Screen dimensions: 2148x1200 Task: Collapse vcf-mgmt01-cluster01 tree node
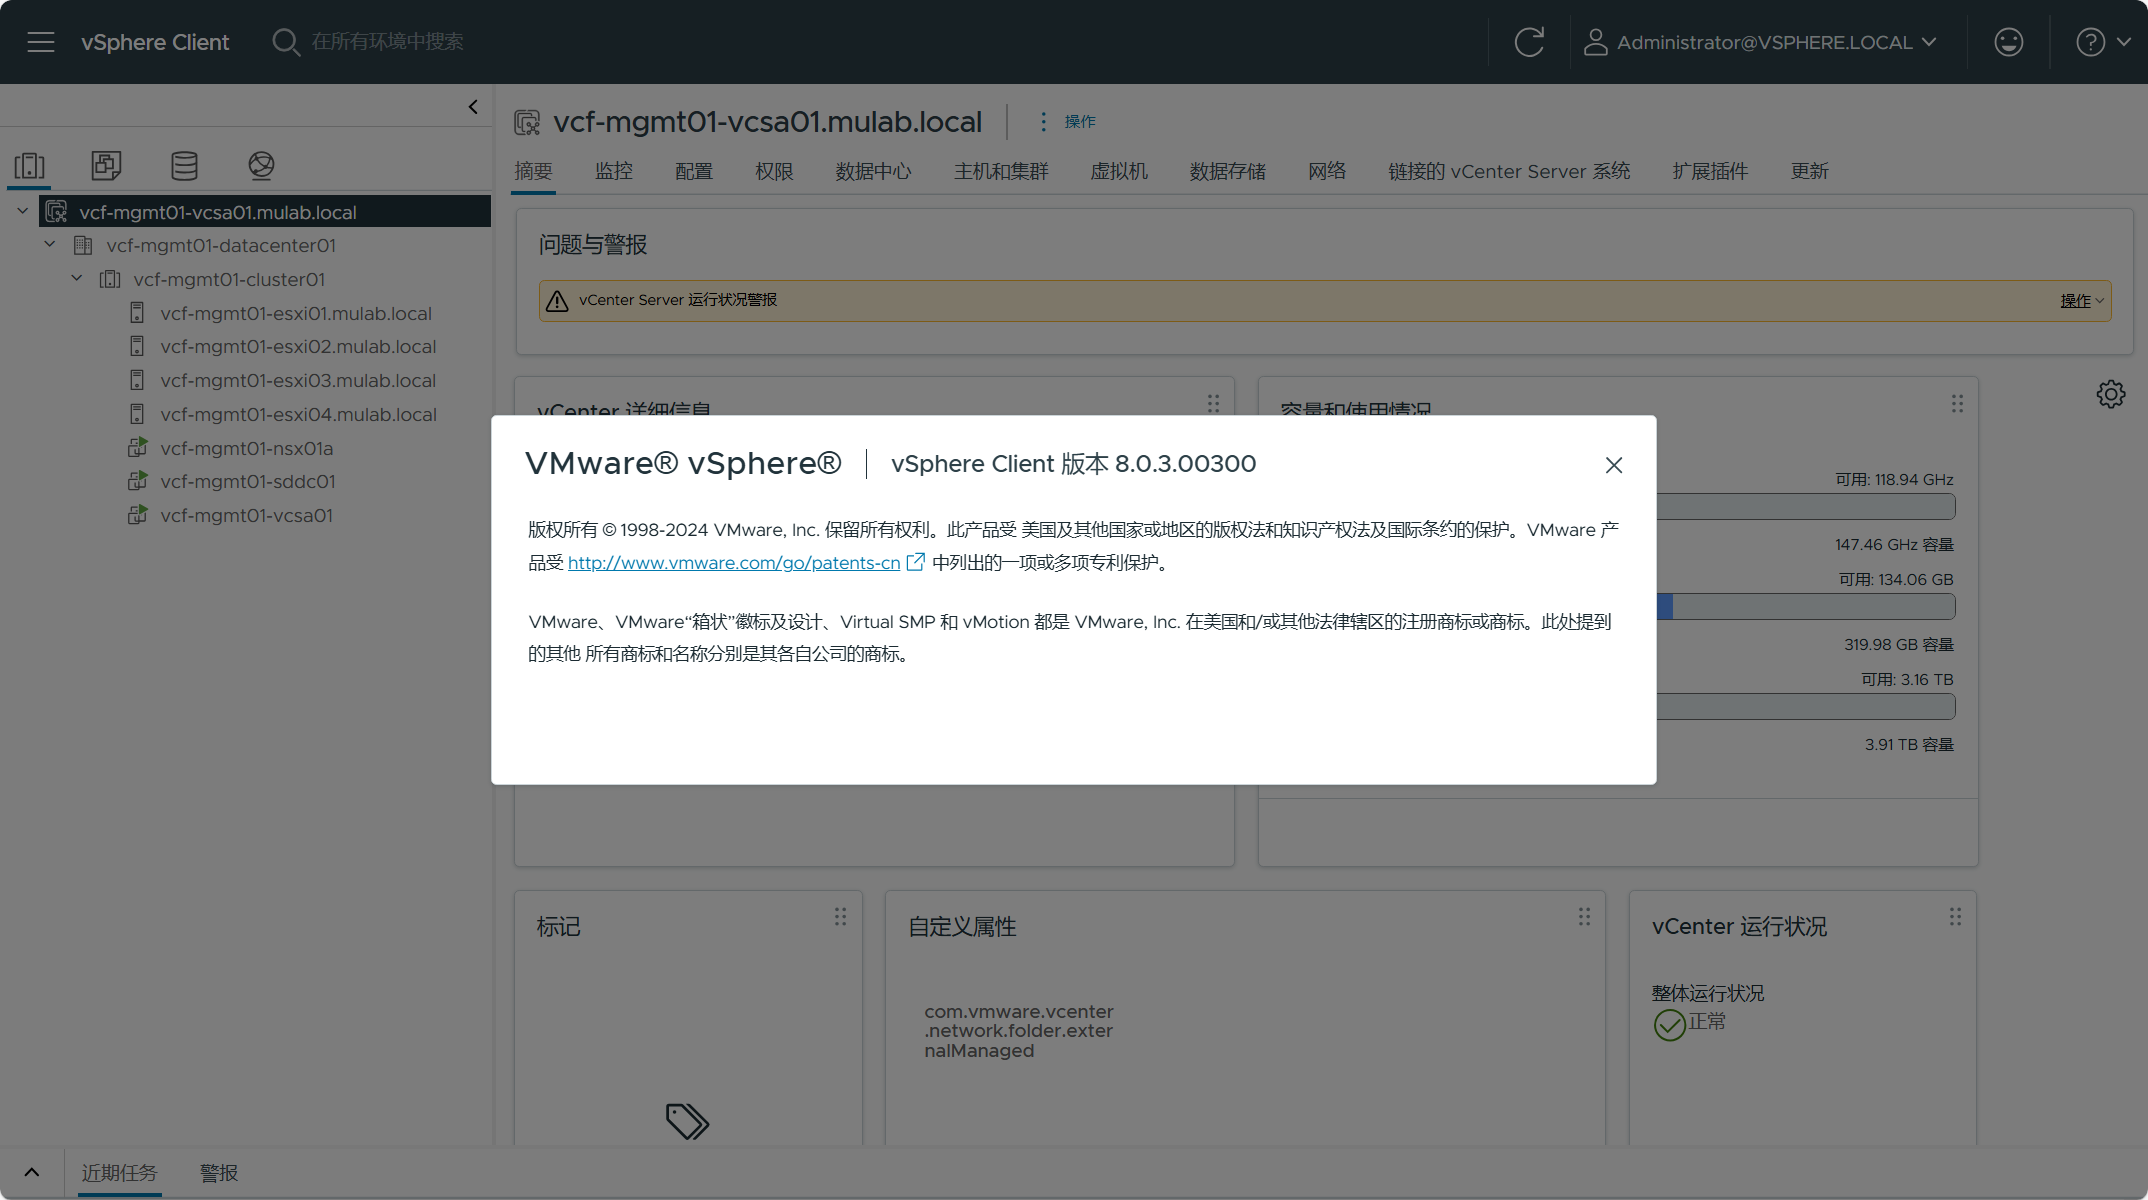76,279
